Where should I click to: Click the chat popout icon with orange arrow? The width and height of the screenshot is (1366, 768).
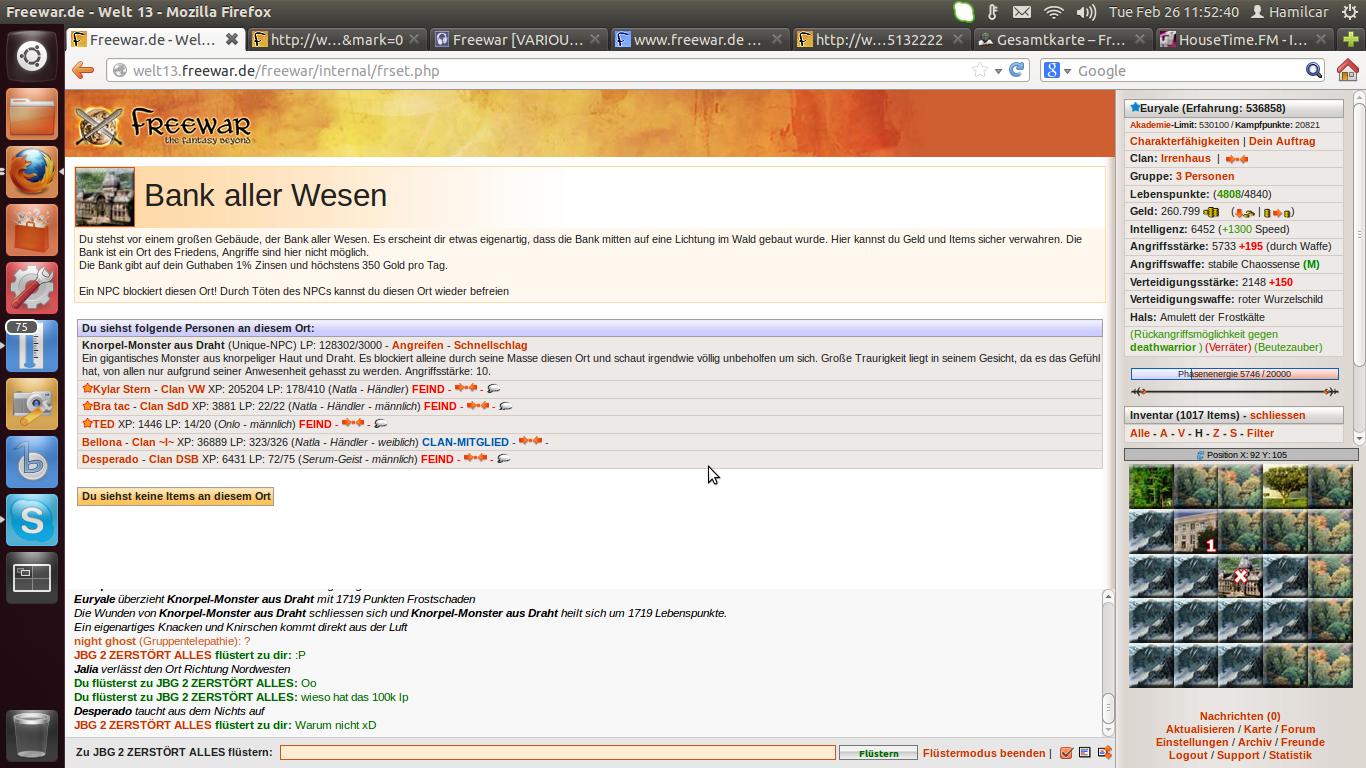[1104, 753]
